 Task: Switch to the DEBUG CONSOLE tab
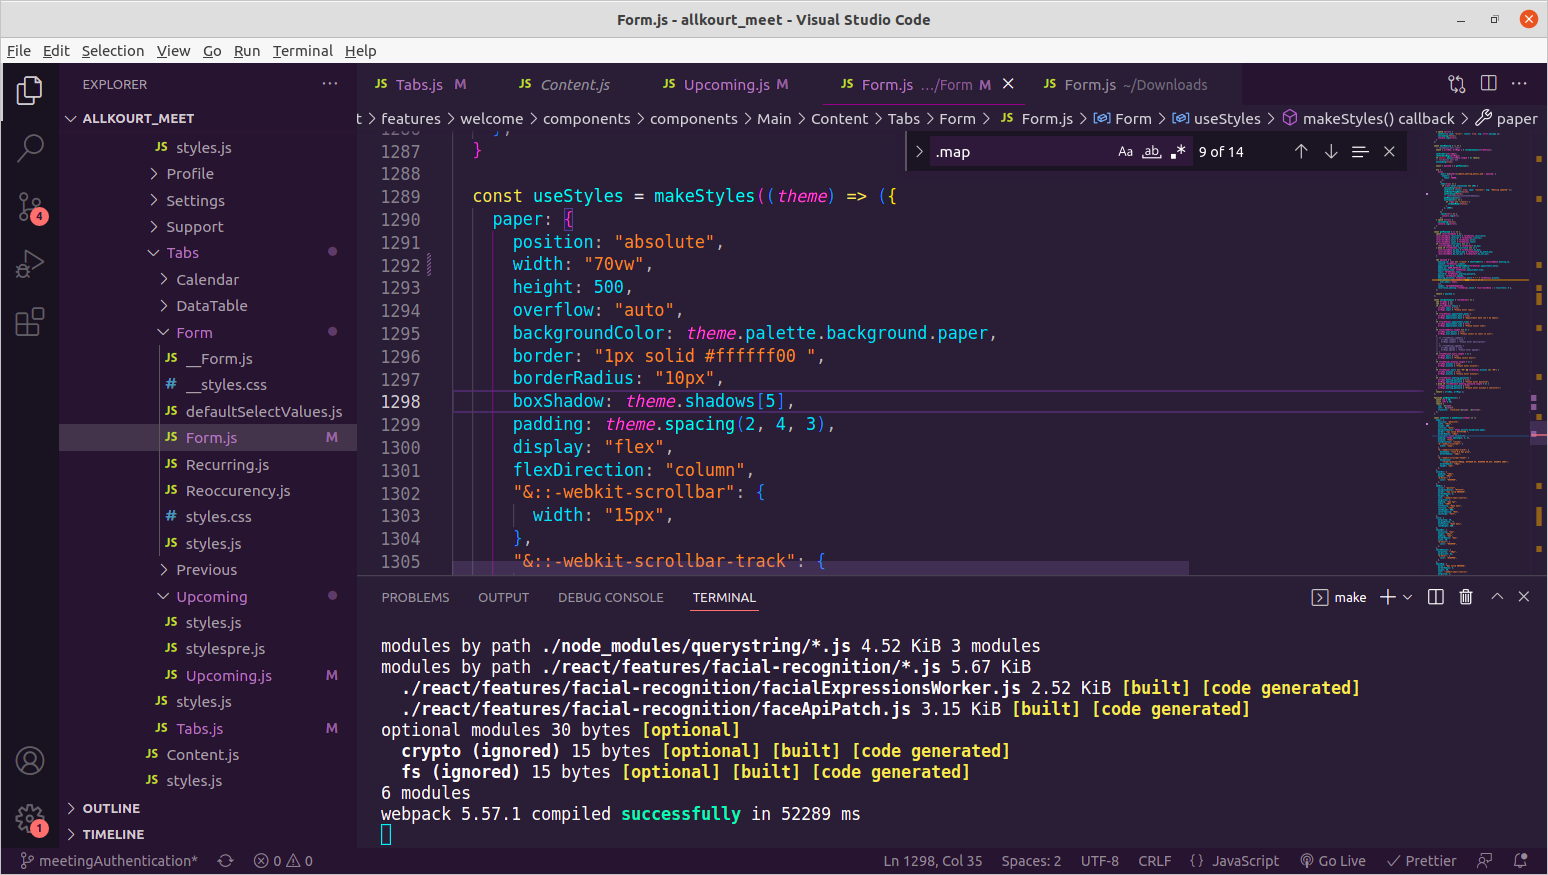tap(610, 598)
